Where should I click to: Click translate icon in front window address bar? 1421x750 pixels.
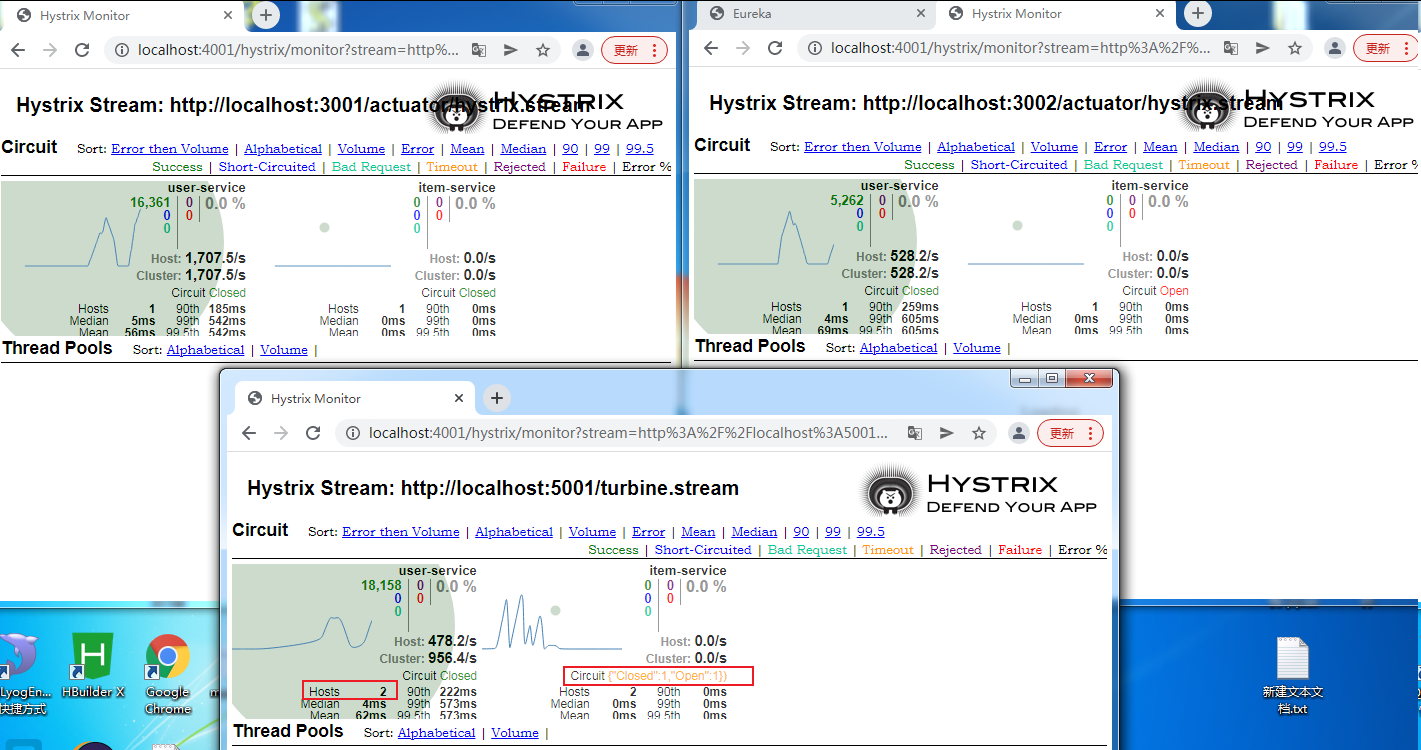pos(915,433)
